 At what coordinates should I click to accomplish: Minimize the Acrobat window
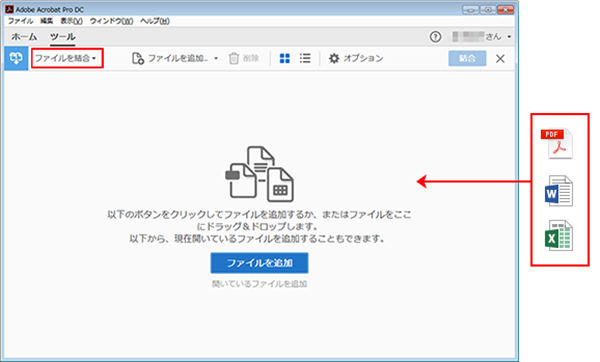coord(471,10)
